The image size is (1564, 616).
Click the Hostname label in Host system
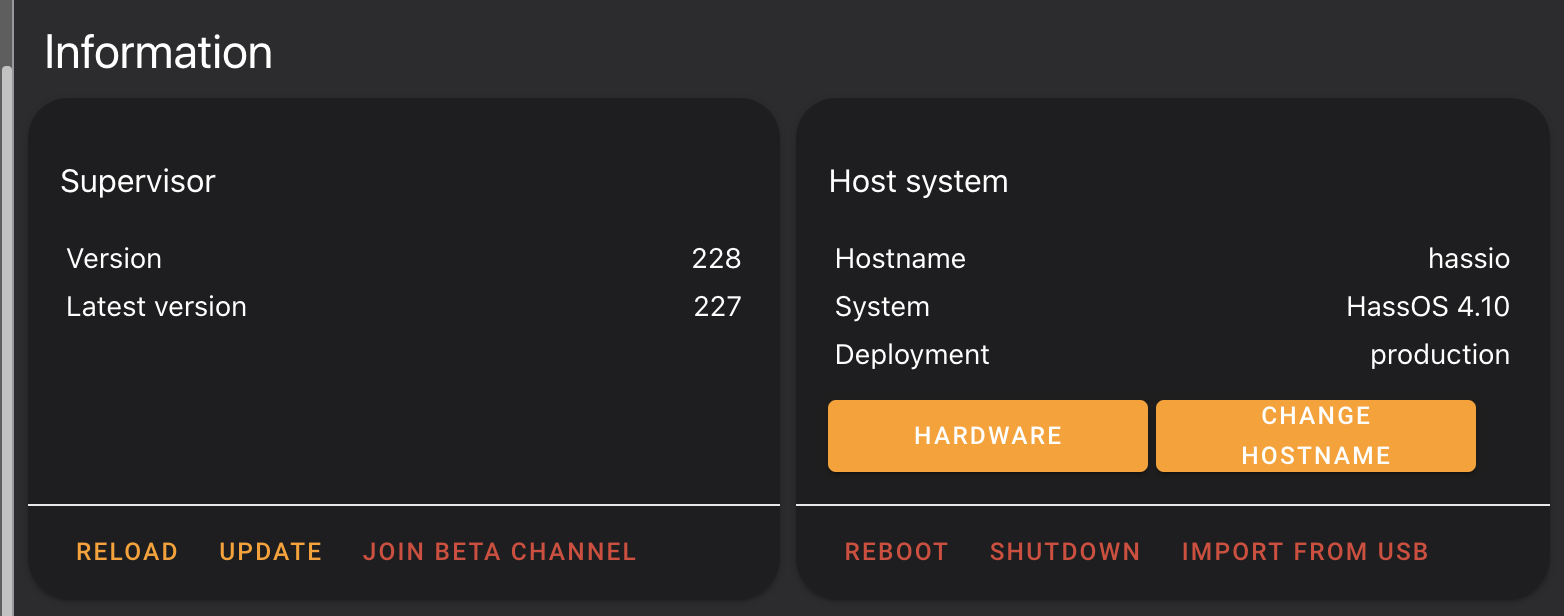pyautogui.click(x=899, y=258)
